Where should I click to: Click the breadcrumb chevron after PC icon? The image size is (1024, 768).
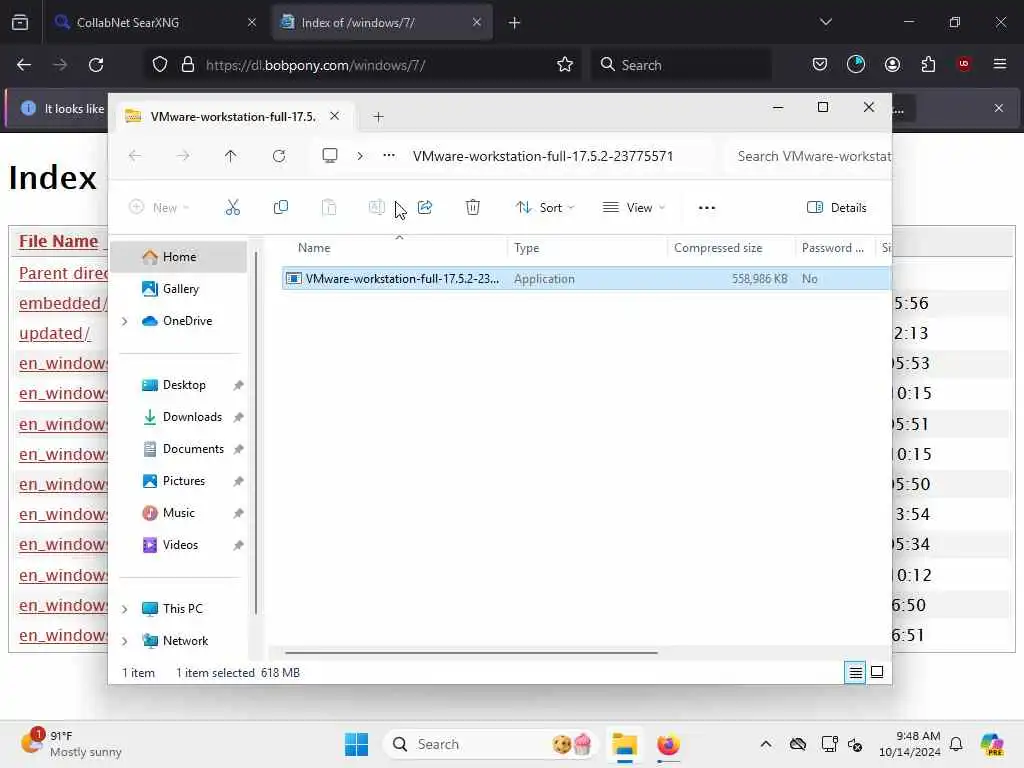click(360, 156)
